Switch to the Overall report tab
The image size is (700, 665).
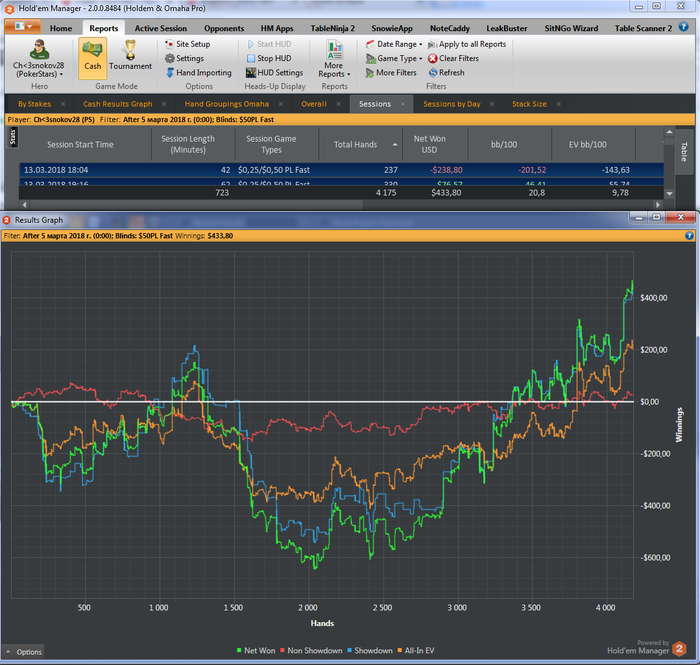tap(314, 104)
